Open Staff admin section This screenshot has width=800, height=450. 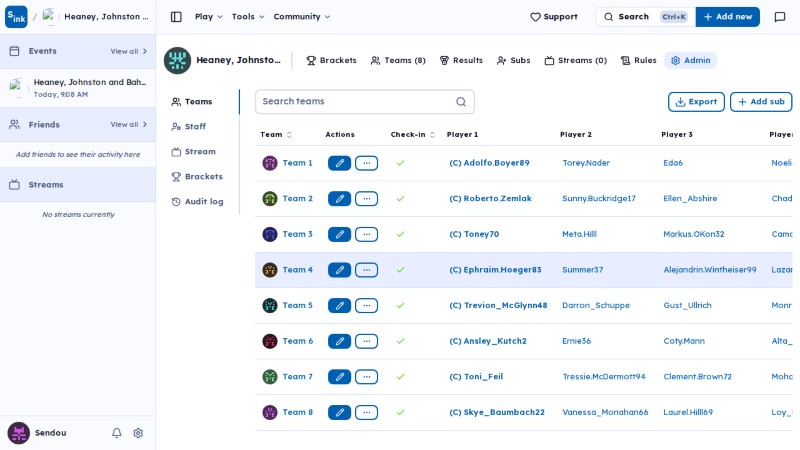click(x=189, y=127)
